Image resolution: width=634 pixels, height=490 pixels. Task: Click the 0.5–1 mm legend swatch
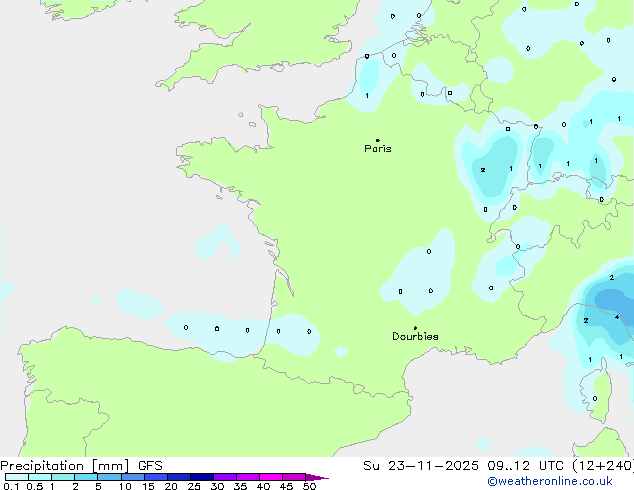point(40,477)
